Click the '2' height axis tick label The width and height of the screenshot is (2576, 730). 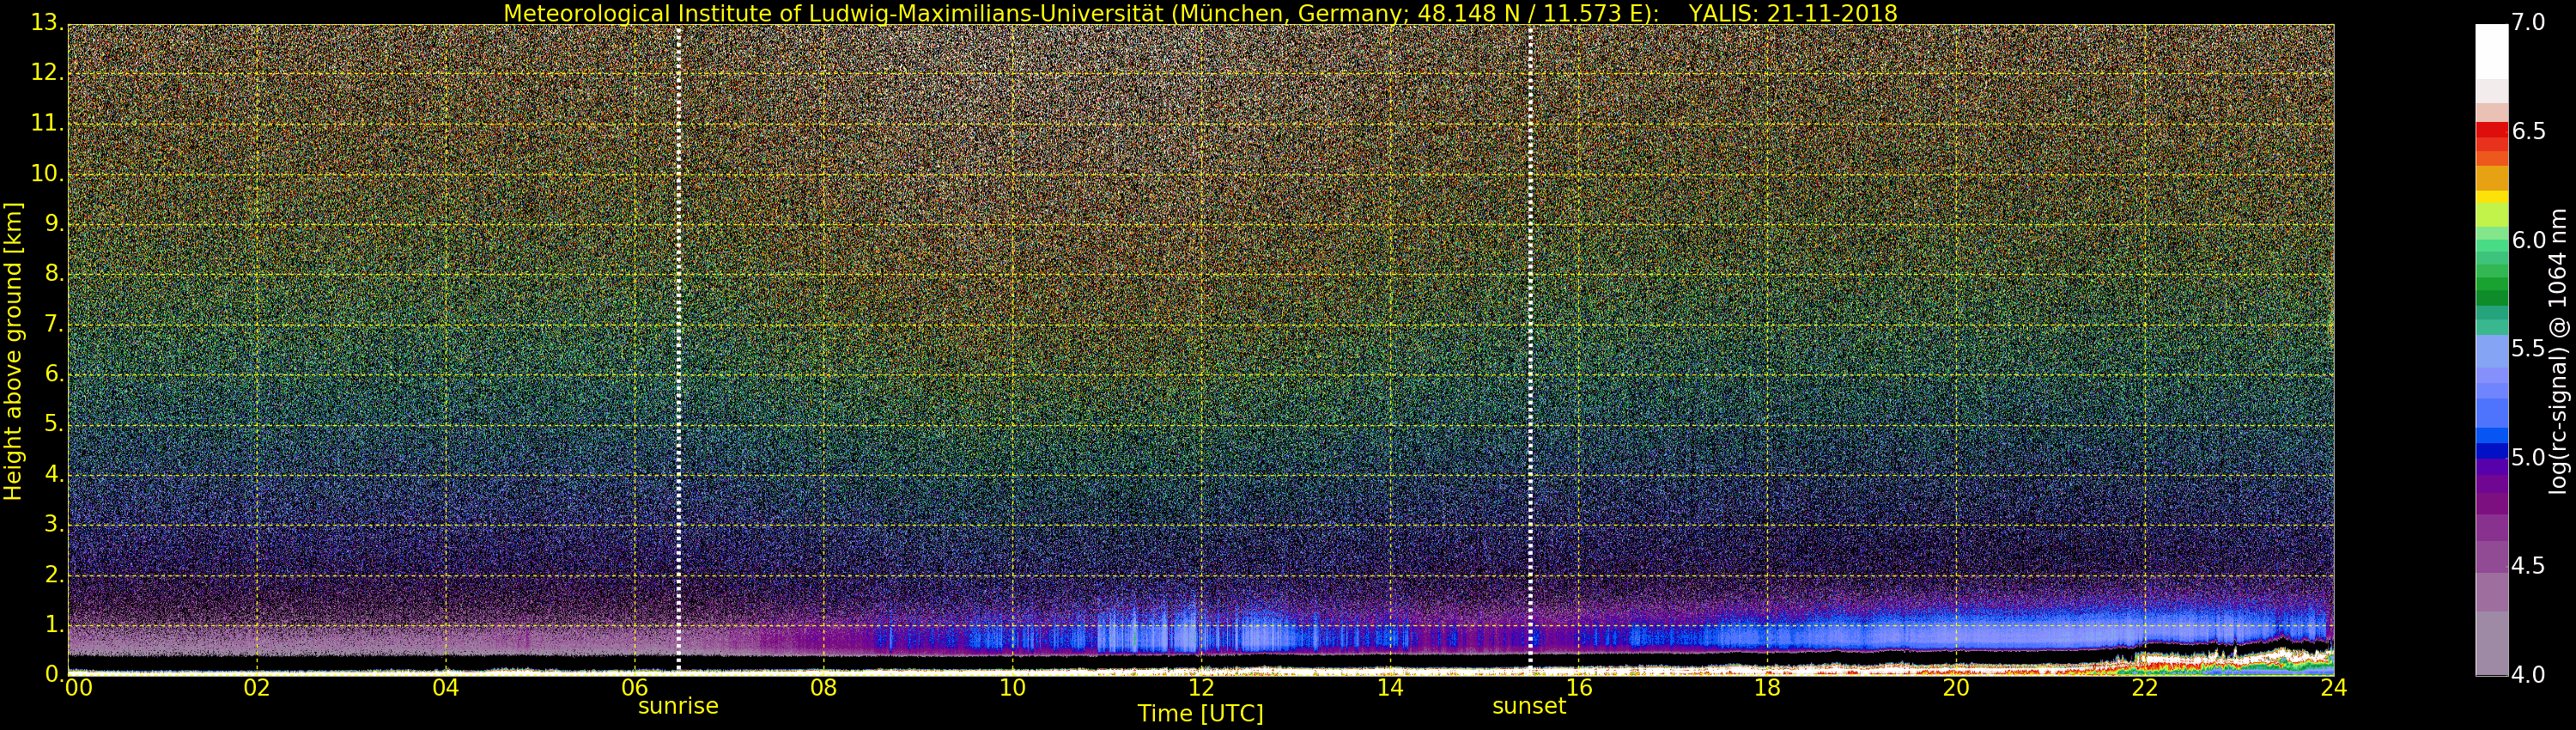pyautogui.click(x=53, y=574)
